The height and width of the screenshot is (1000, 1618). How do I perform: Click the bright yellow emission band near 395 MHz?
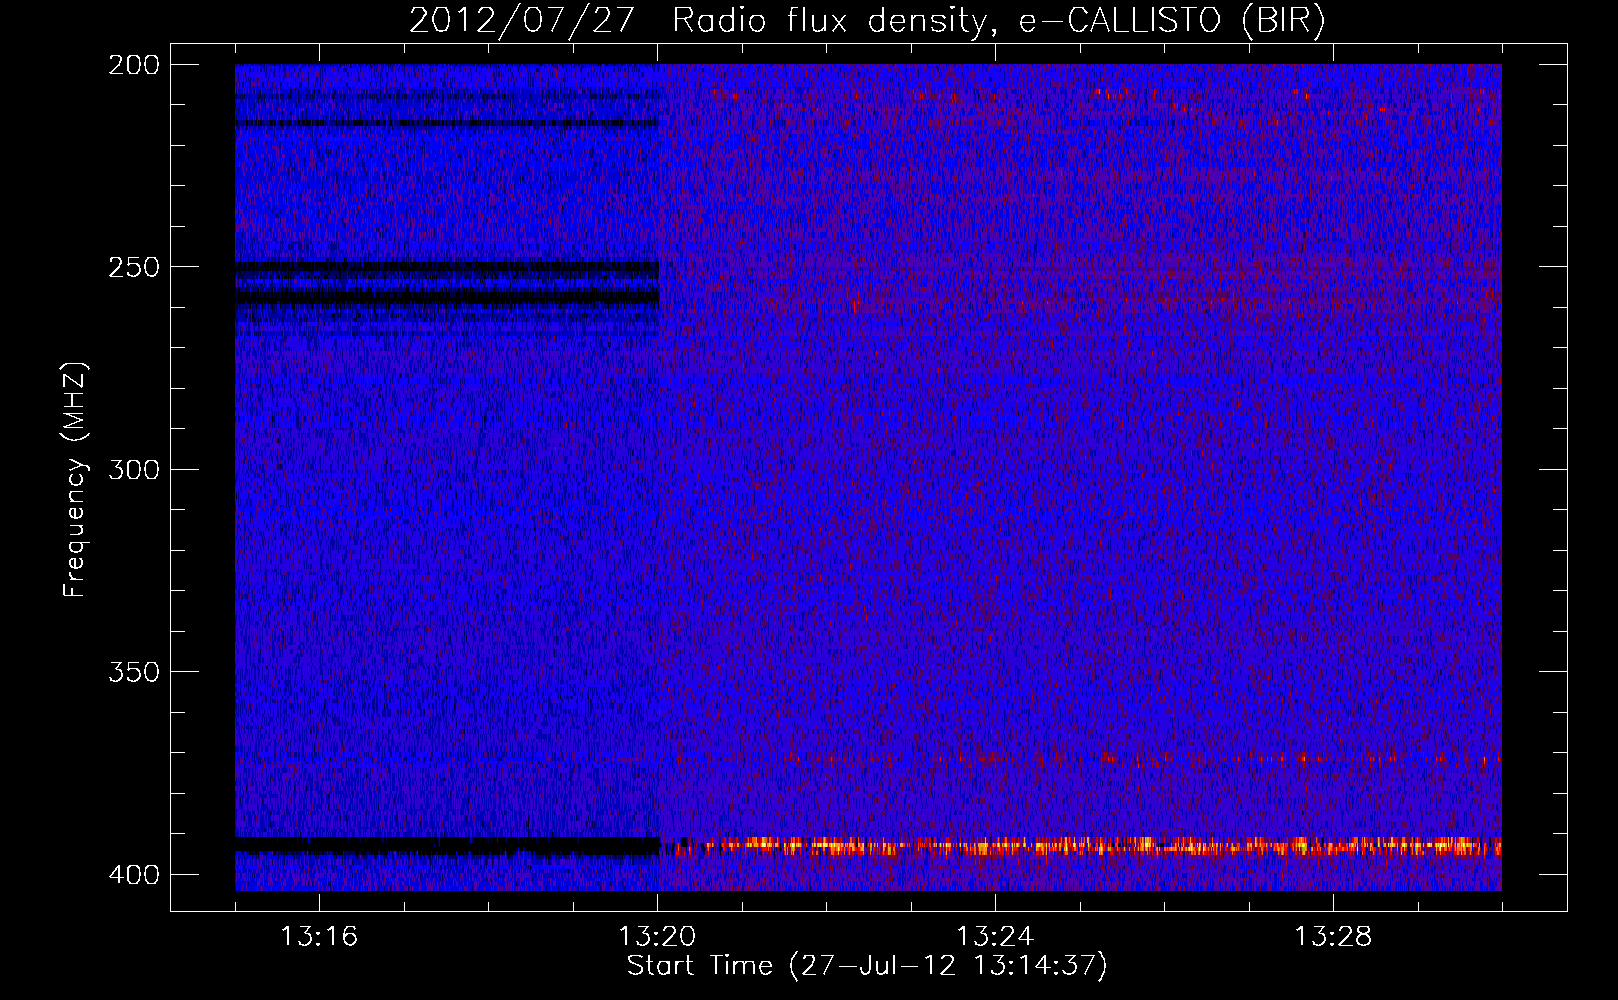coord(1081,846)
